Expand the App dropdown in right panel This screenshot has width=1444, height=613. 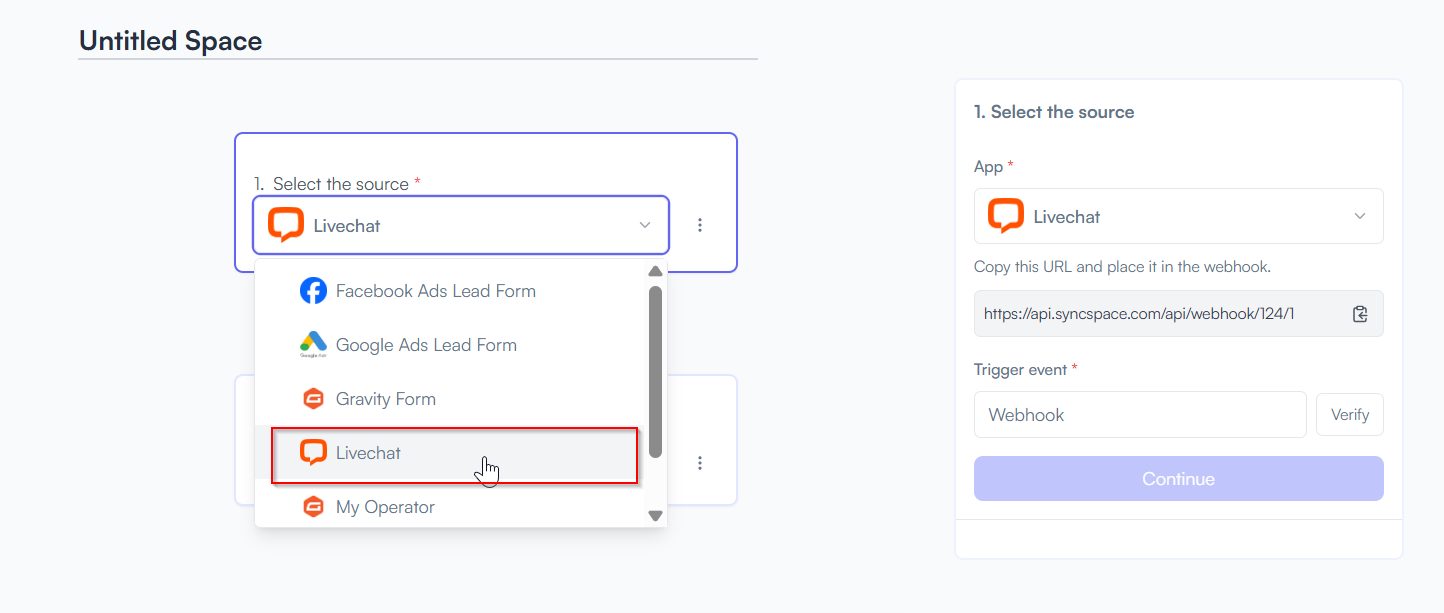(1359, 216)
